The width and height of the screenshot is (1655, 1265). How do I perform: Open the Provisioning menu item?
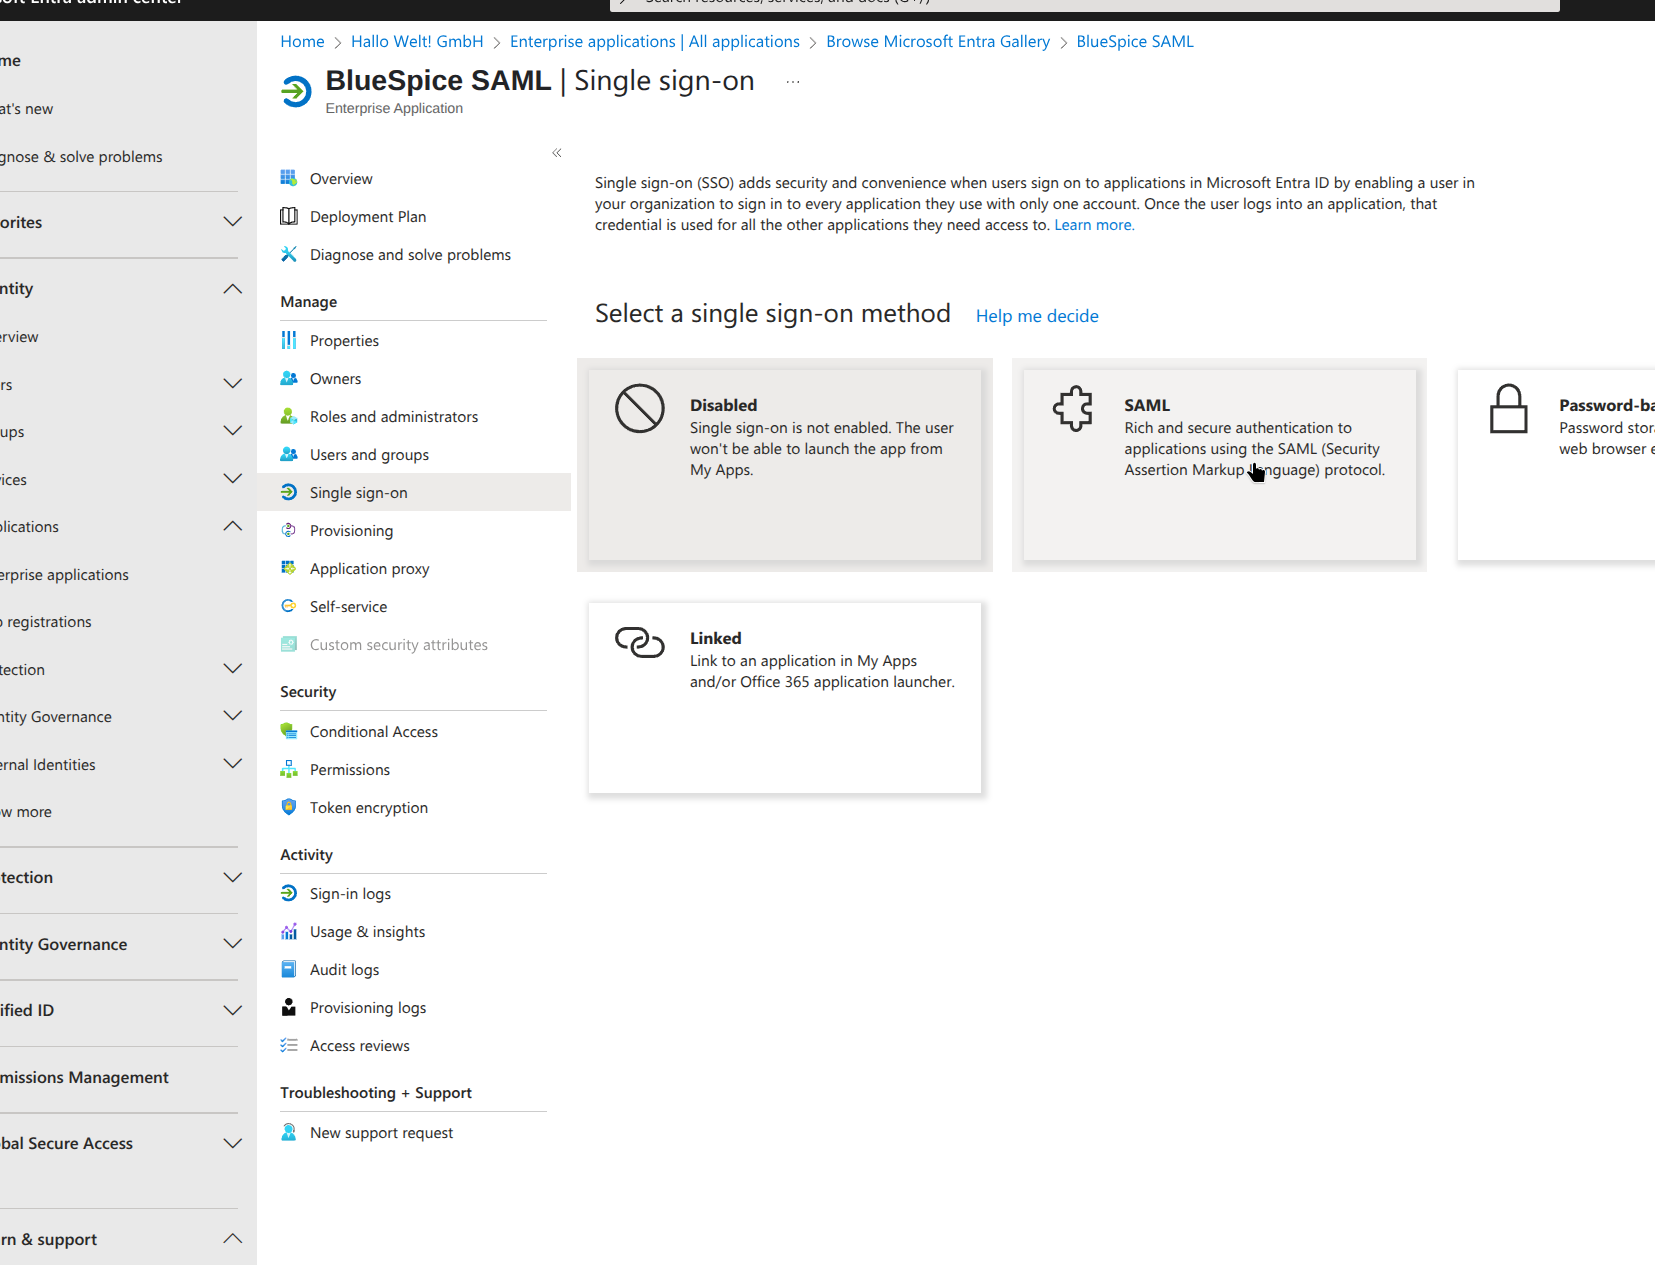tap(351, 531)
